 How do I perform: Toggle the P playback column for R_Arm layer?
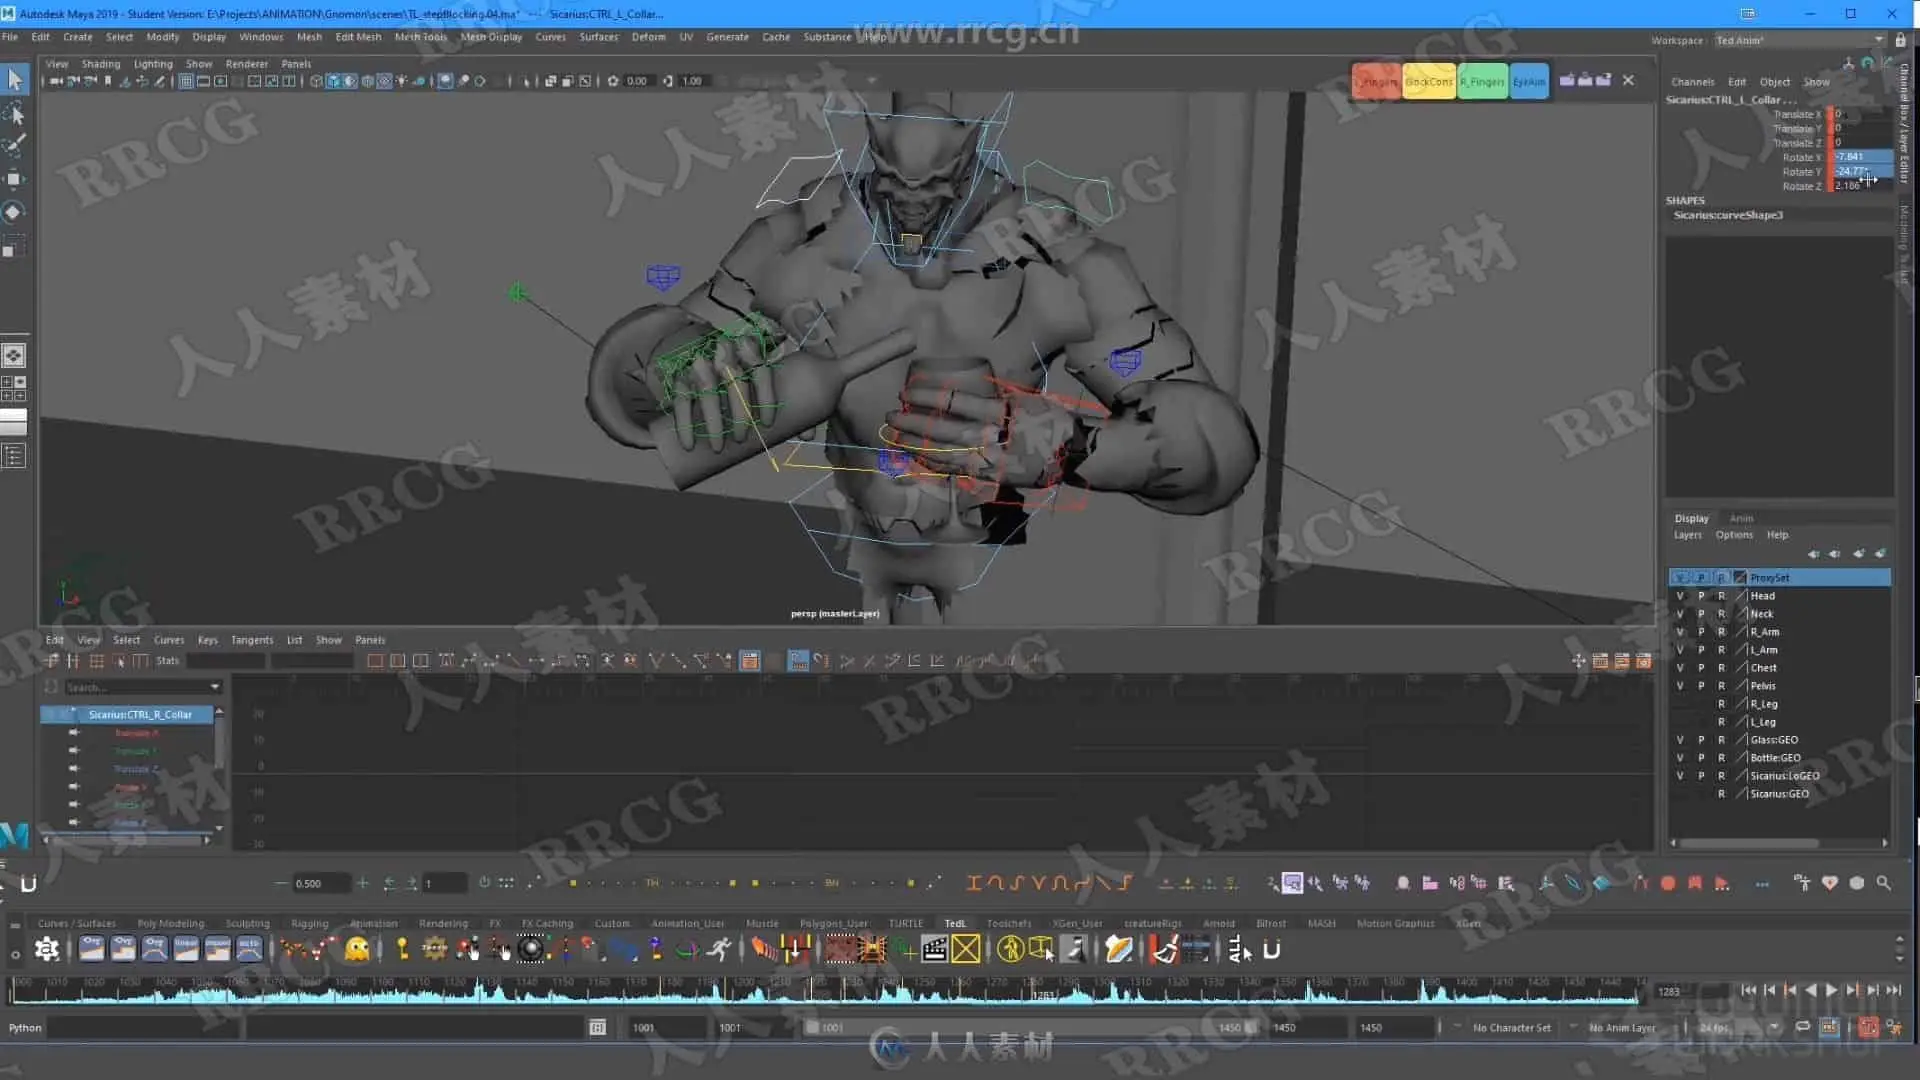pos(1701,632)
